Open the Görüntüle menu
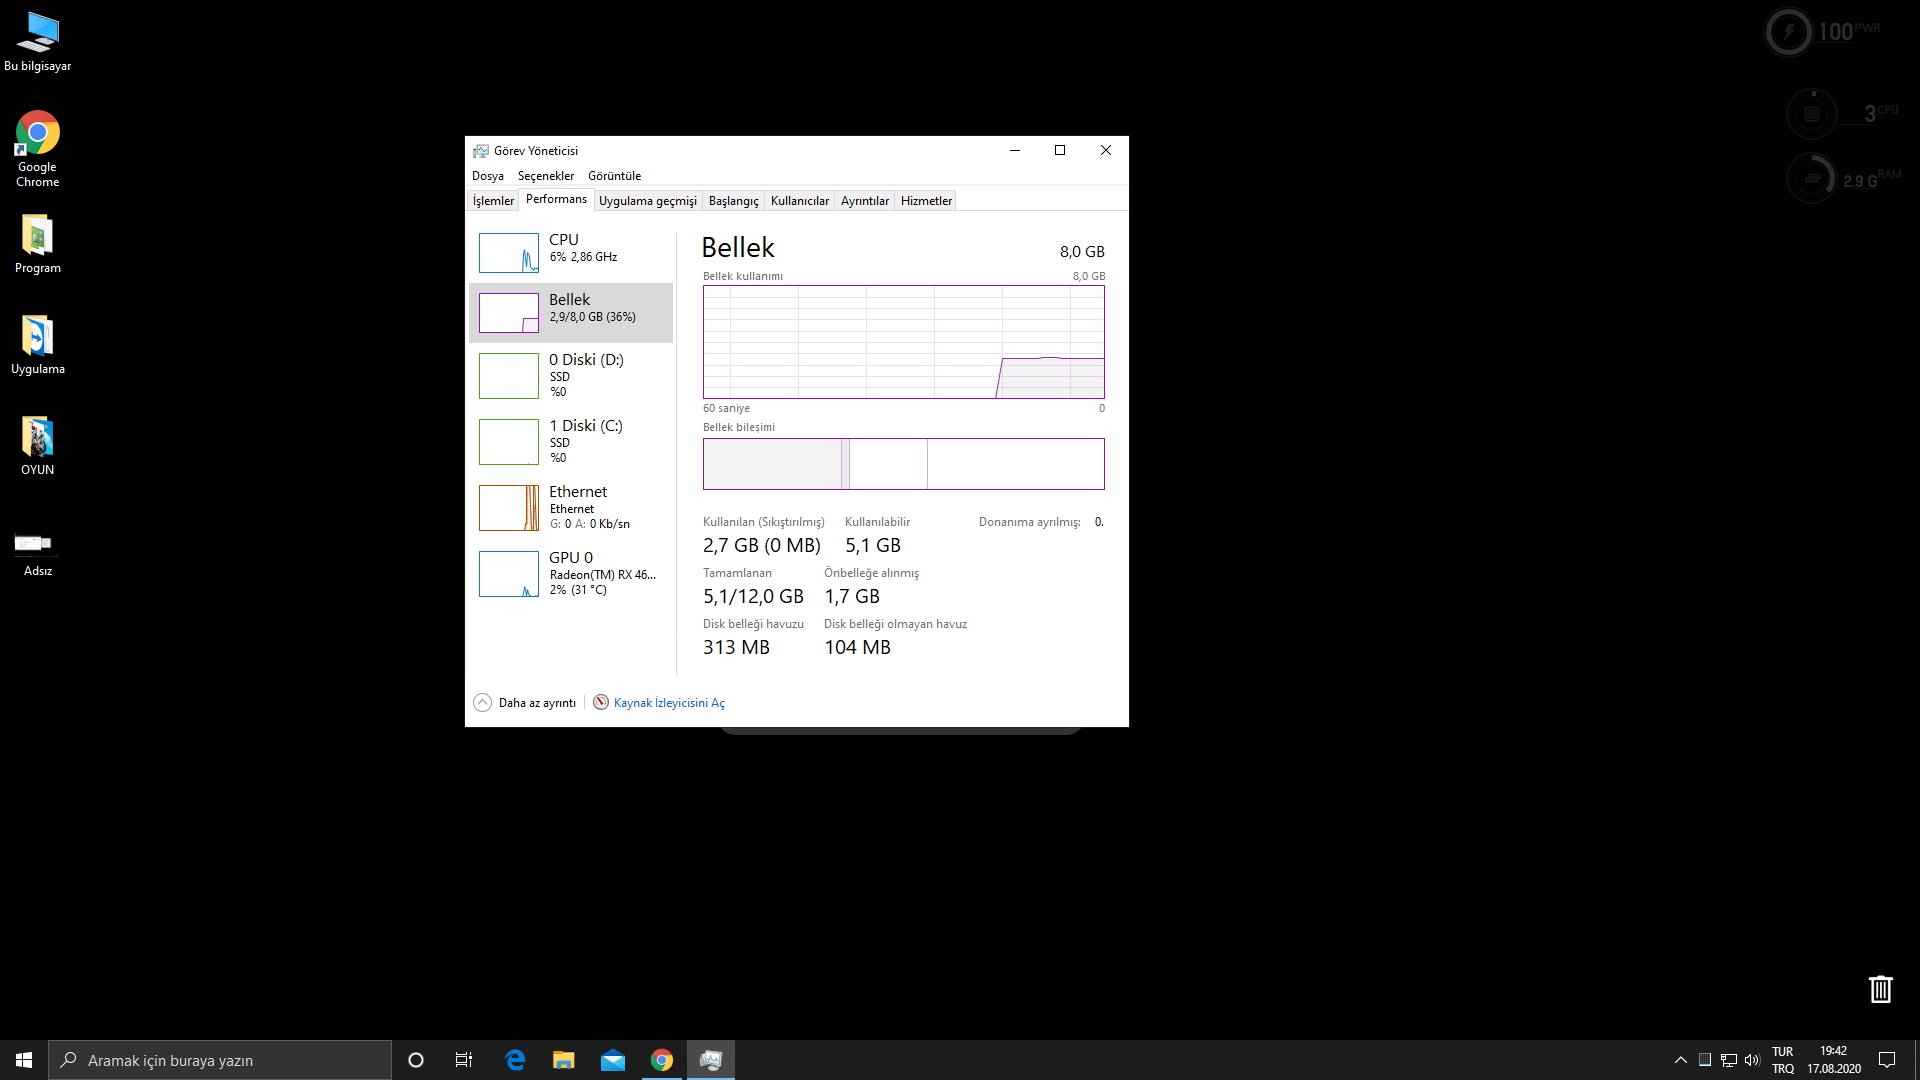Screen dimensions: 1920x1080 click(x=614, y=176)
